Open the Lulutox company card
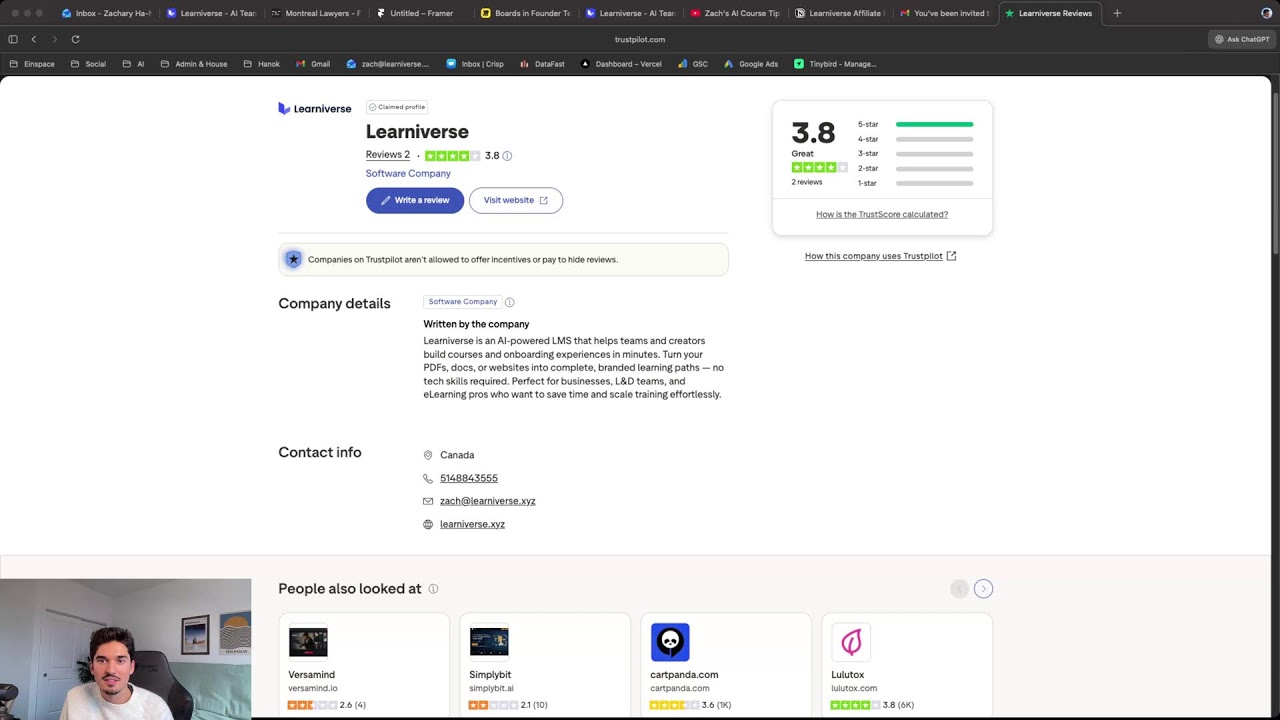 pos(907,666)
